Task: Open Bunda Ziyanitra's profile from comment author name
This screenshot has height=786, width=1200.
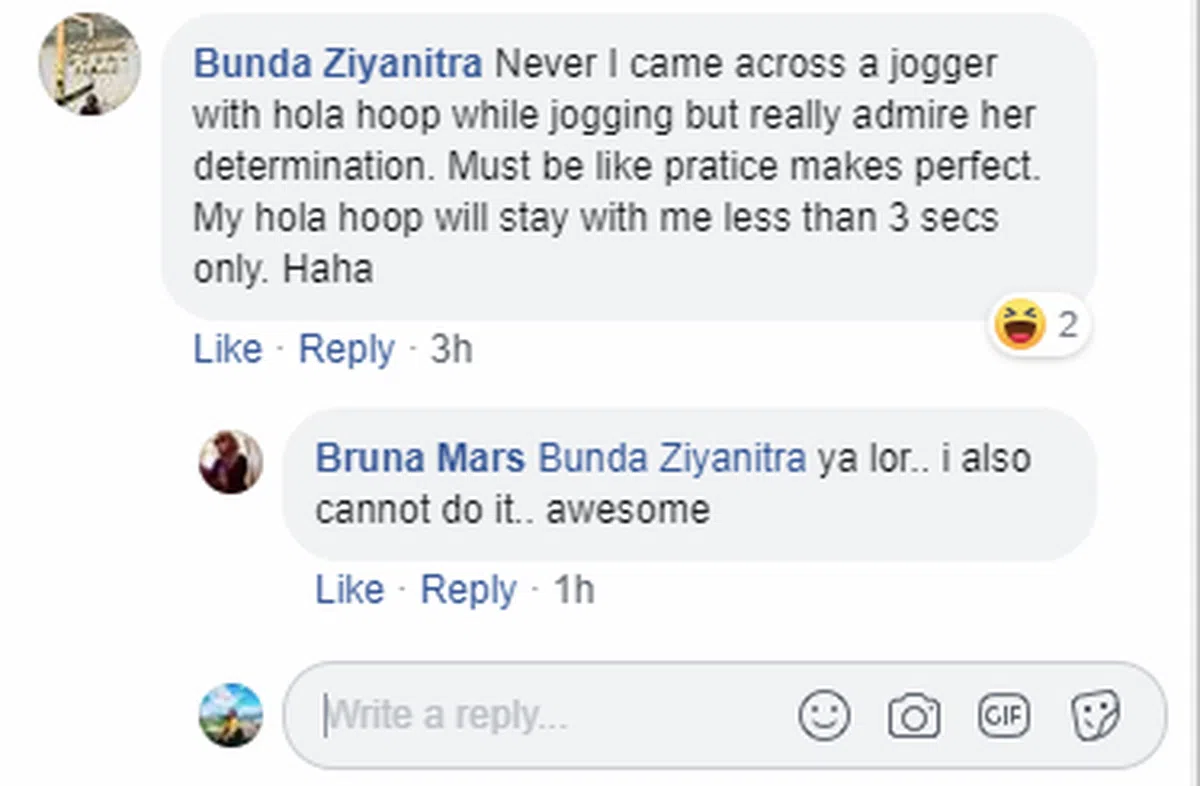Action: coord(337,65)
